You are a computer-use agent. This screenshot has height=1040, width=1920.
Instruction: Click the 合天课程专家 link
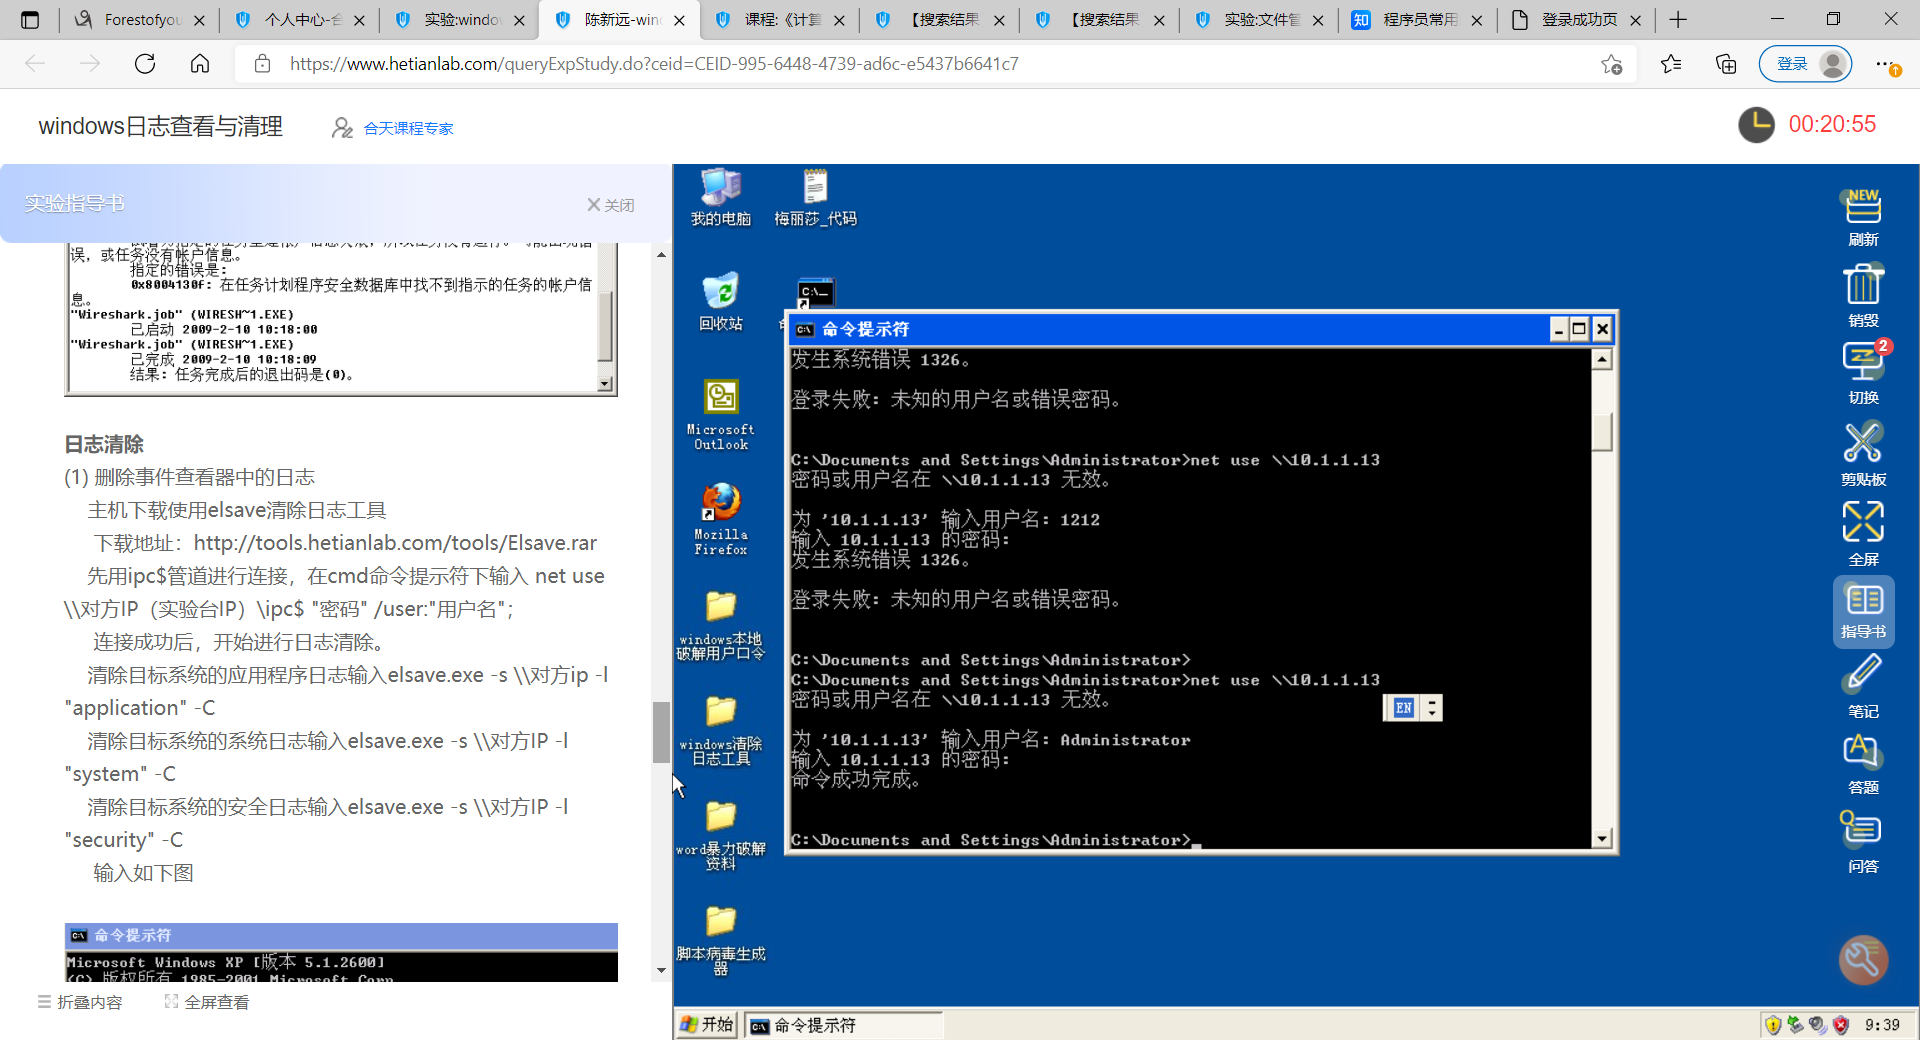coord(408,128)
